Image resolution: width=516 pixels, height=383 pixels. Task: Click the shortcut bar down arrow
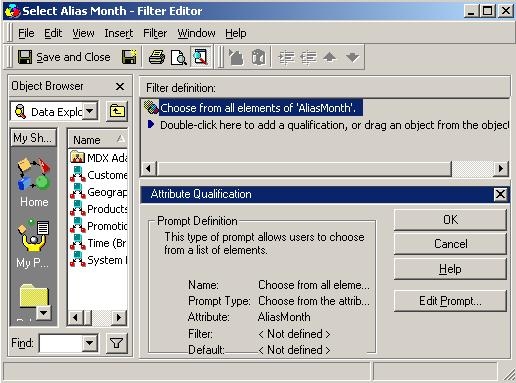point(44,313)
